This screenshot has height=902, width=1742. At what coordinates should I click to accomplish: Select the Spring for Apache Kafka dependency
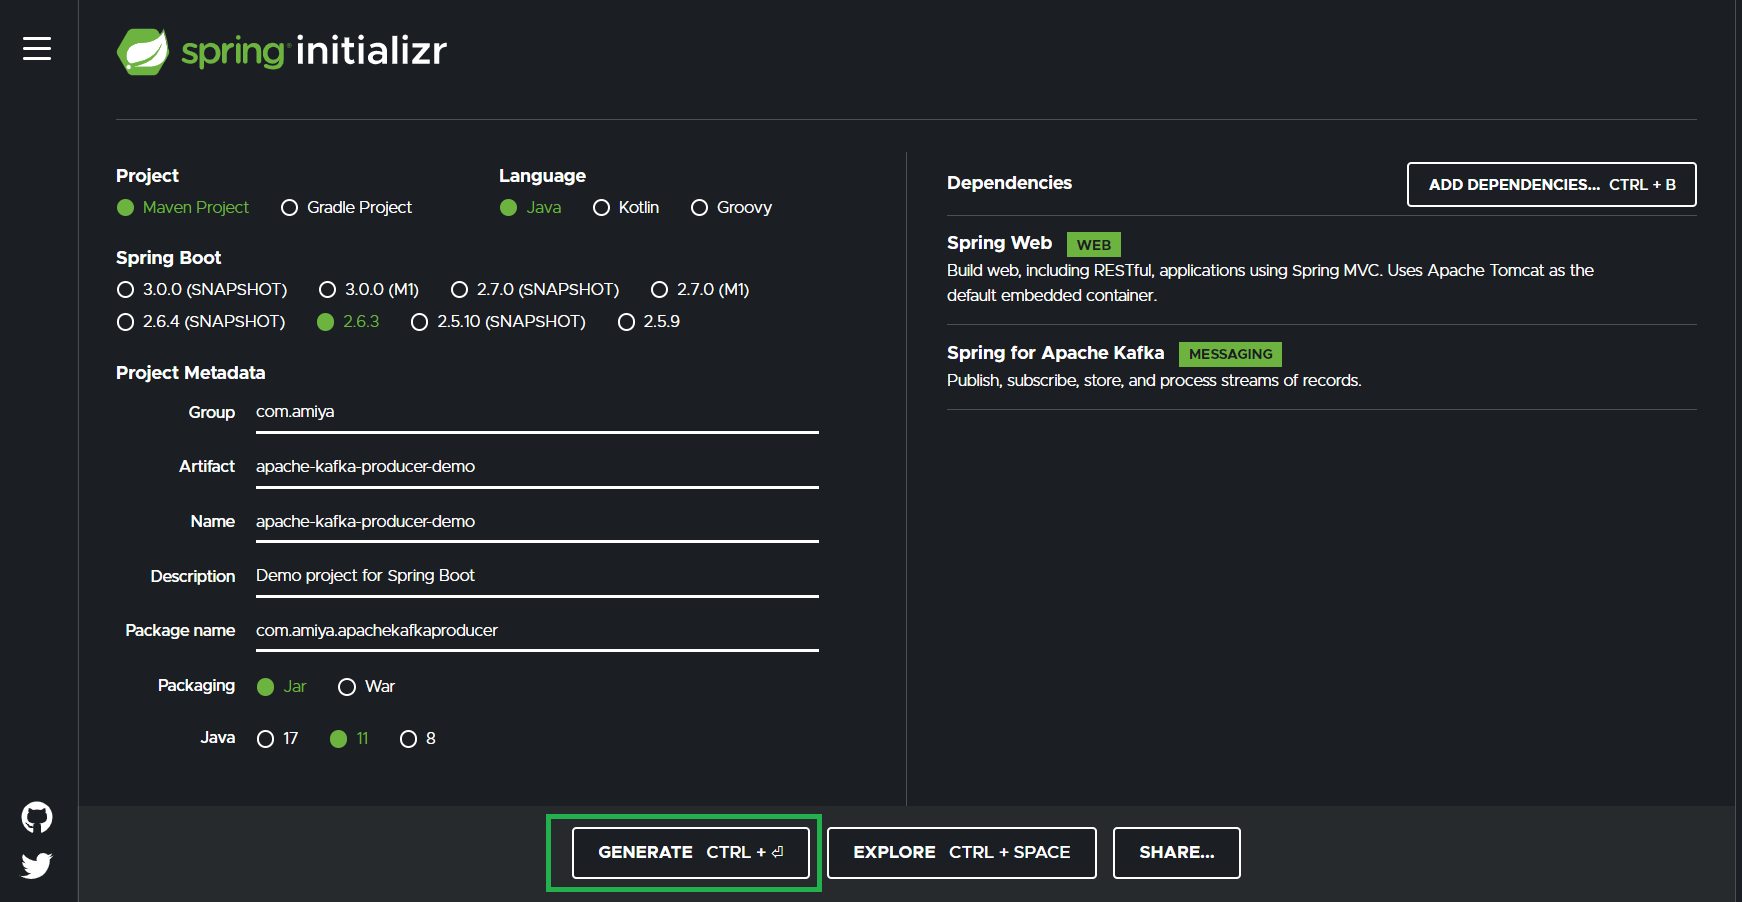pos(1322,366)
